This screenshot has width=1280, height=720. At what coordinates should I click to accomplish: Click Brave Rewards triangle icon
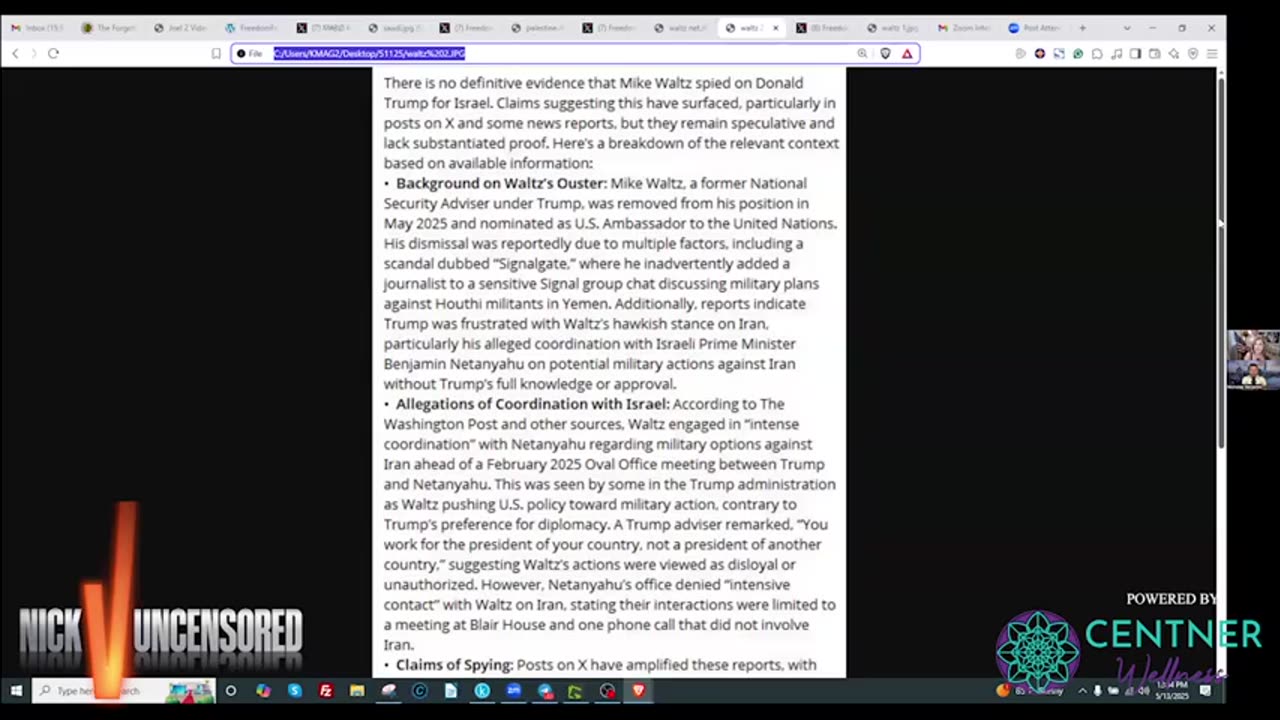pyautogui.click(x=907, y=53)
